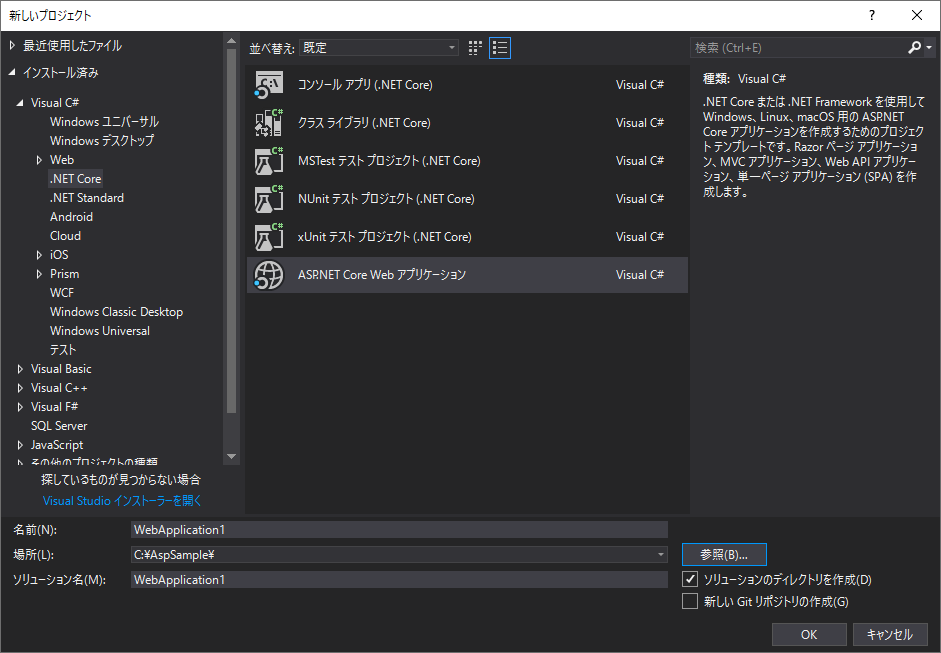Select the xUnit テスト プロジェクト template icon
The width and height of the screenshot is (941, 653).
[x=269, y=236]
